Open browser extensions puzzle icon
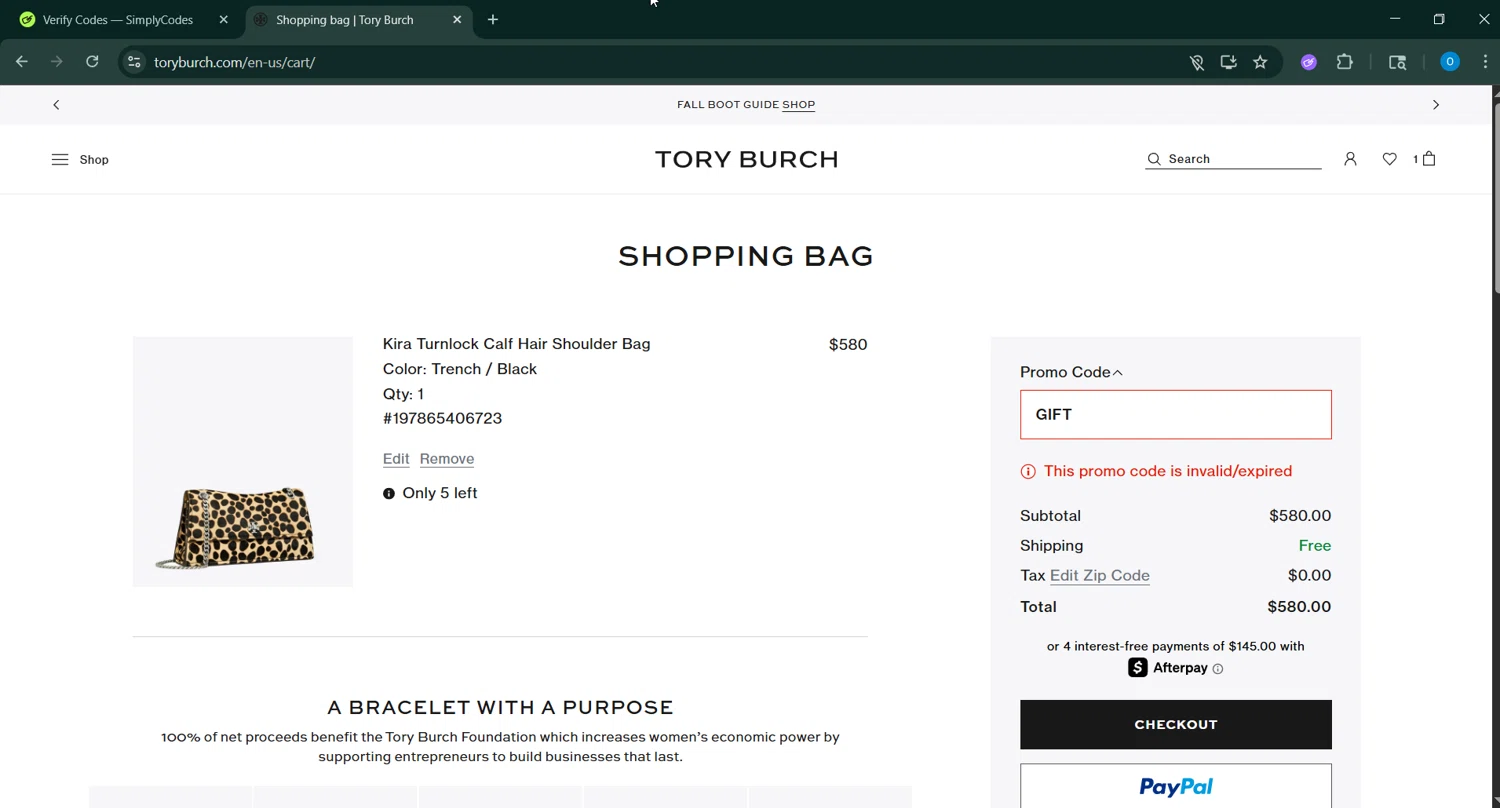This screenshot has width=1500, height=808. [1345, 62]
